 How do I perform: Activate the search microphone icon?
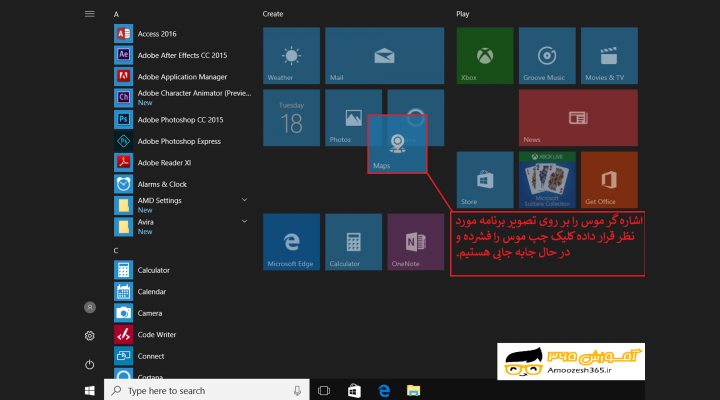[297, 390]
